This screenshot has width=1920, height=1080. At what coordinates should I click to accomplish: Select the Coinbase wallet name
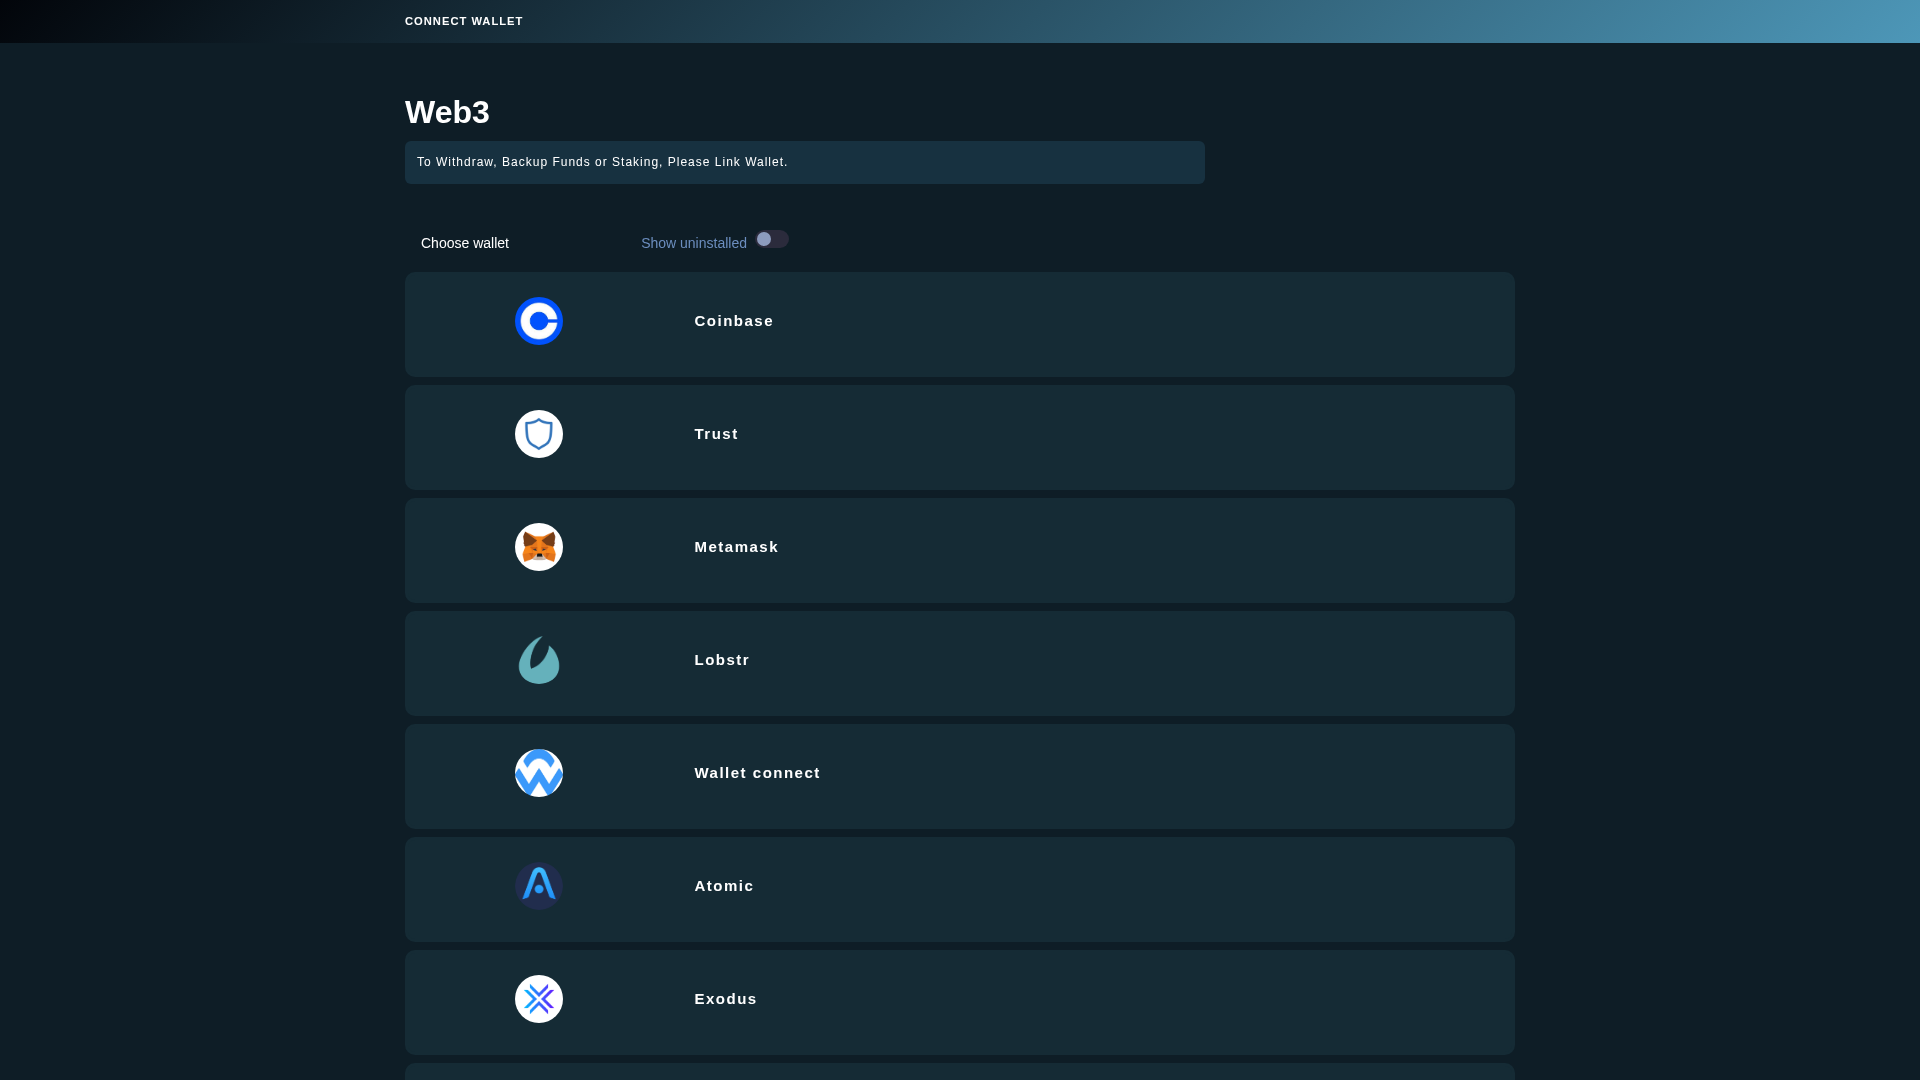734,321
